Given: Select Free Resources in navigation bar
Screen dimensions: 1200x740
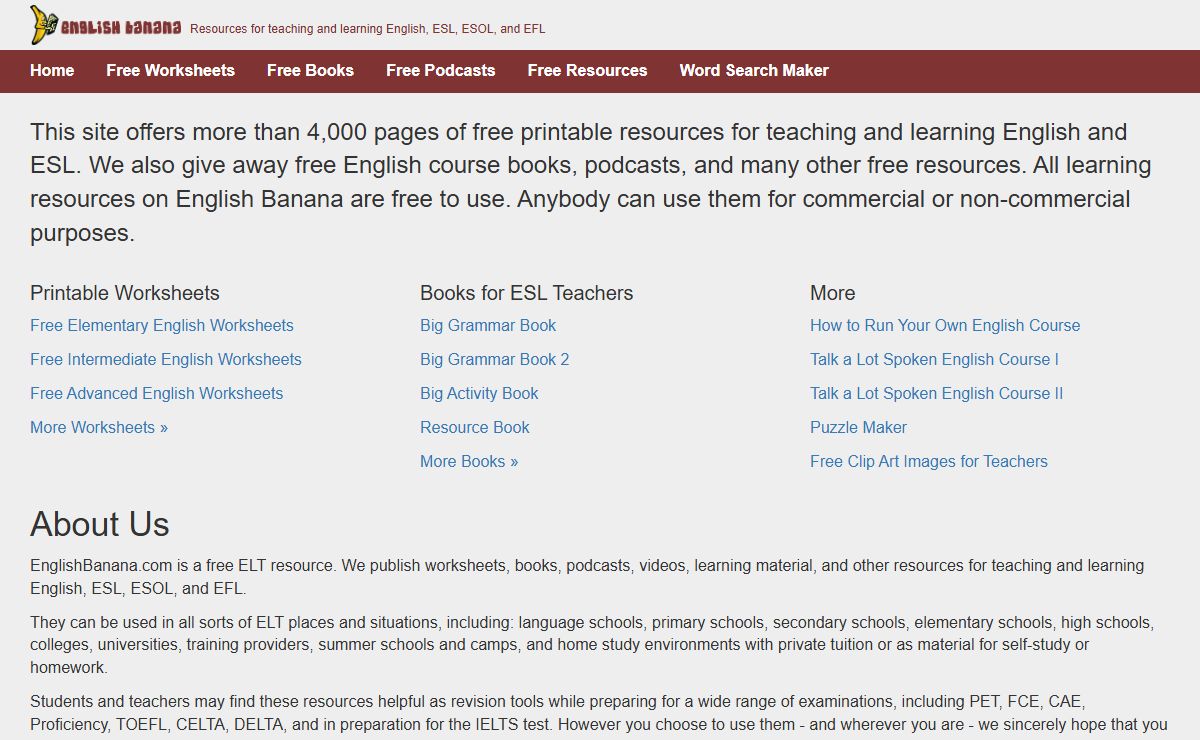Looking at the screenshot, I should tap(587, 70).
